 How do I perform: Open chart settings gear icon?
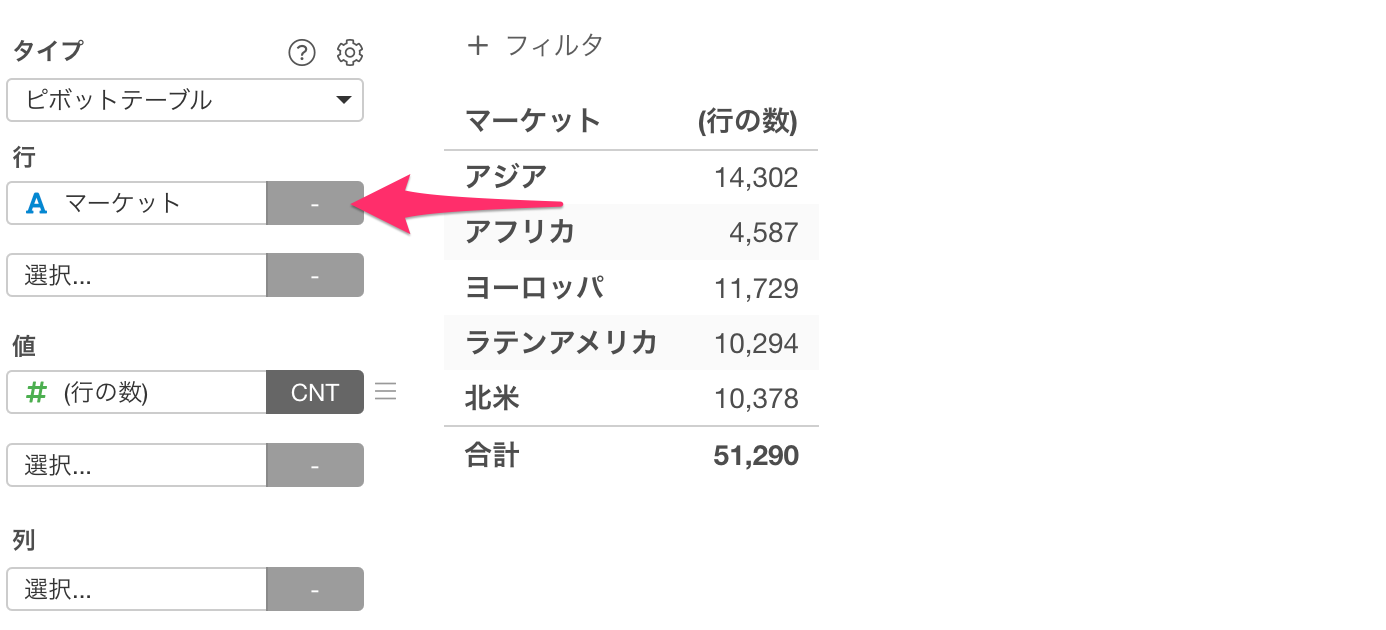coord(350,52)
